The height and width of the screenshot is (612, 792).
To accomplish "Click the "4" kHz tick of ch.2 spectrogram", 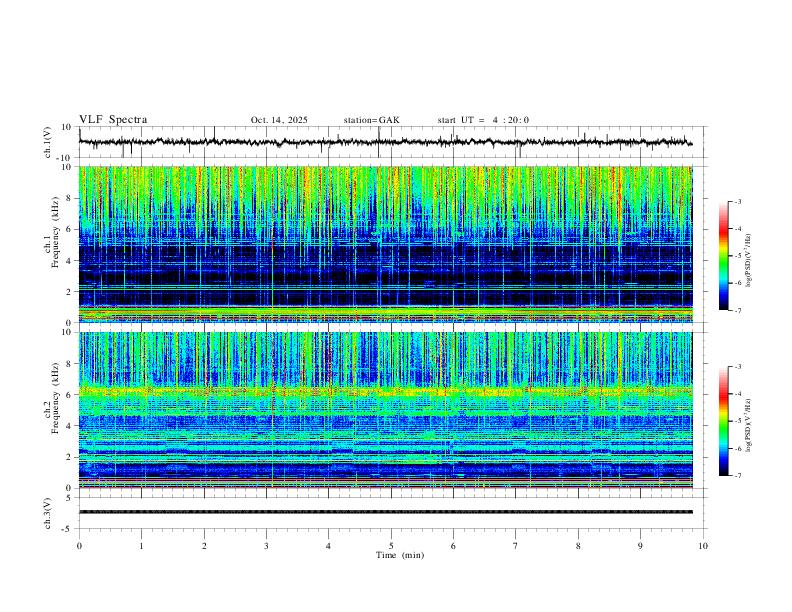I will 69,426.
